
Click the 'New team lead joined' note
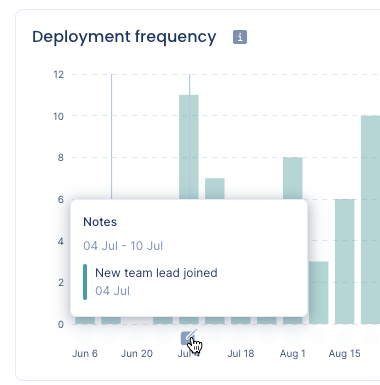(x=156, y=273)
